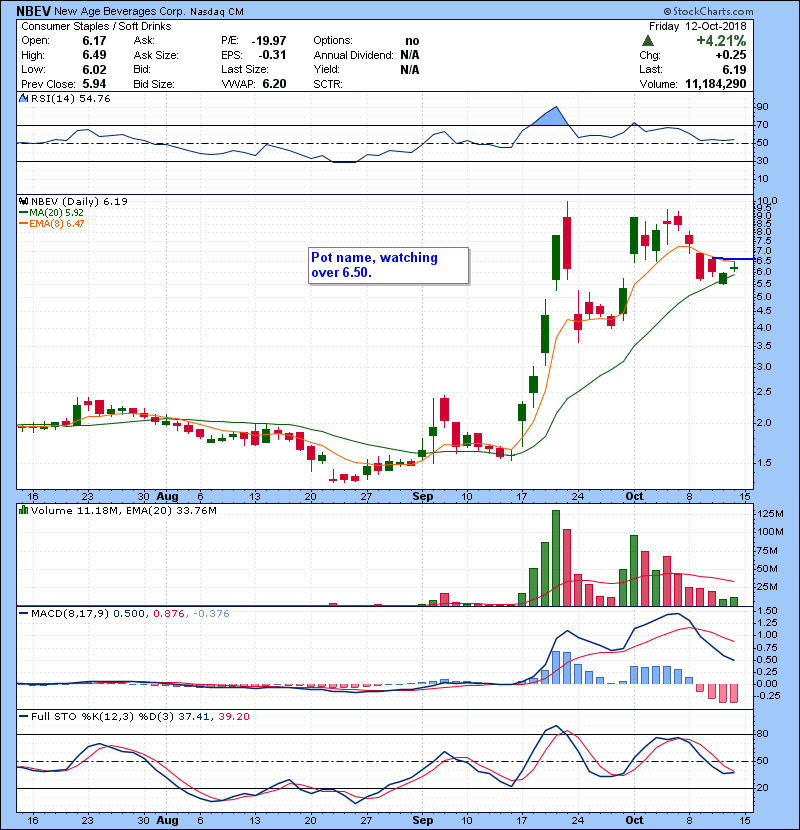Click the stochastic %D value 39.20
800x830 pixels.
point(233,716)
